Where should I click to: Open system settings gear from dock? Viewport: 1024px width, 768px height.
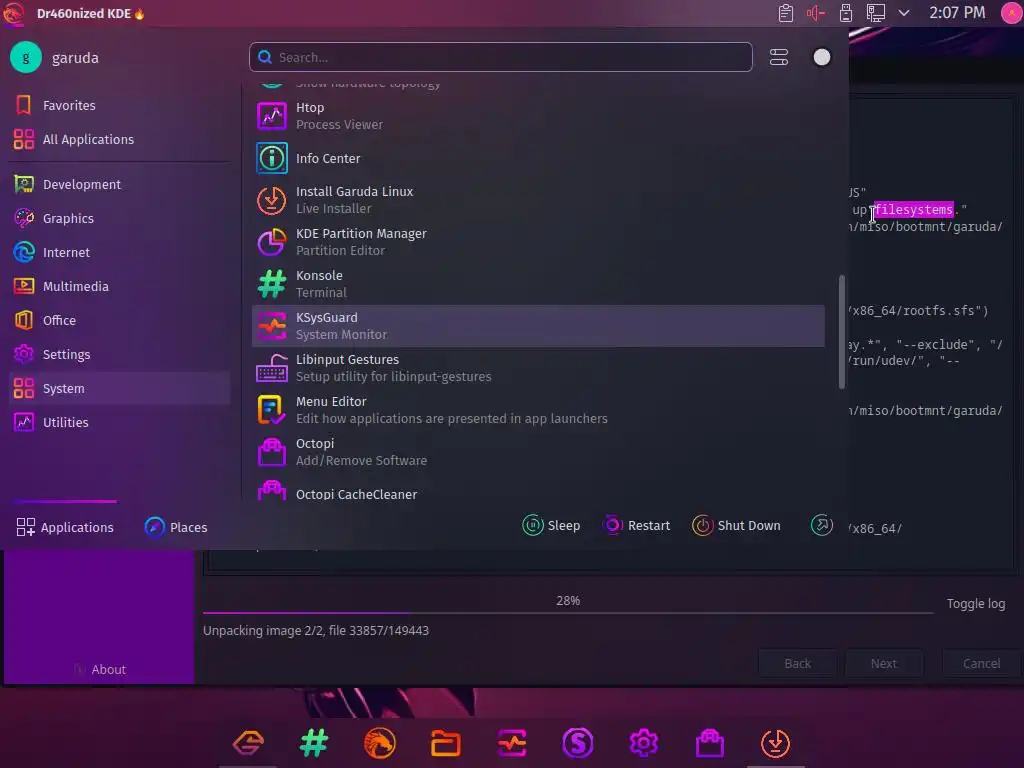coord(644,743)
